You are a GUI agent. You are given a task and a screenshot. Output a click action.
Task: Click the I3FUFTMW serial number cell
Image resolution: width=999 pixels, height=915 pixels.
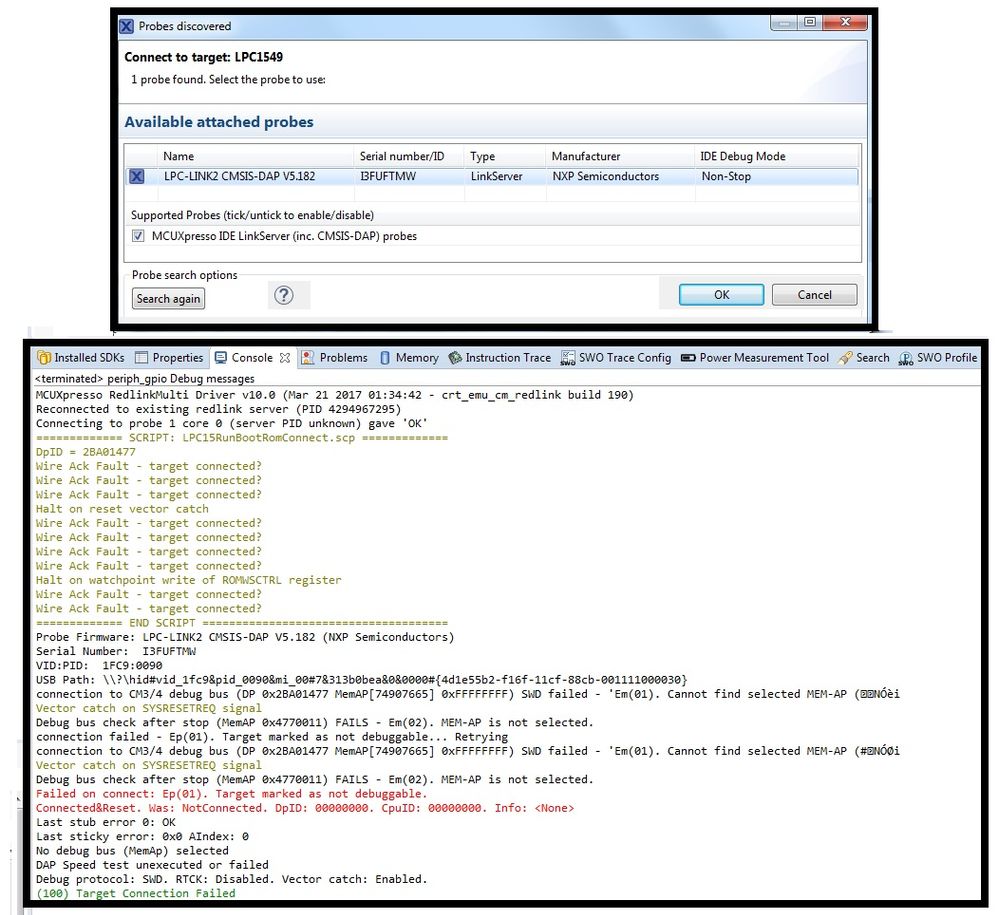tap(388, 177)
